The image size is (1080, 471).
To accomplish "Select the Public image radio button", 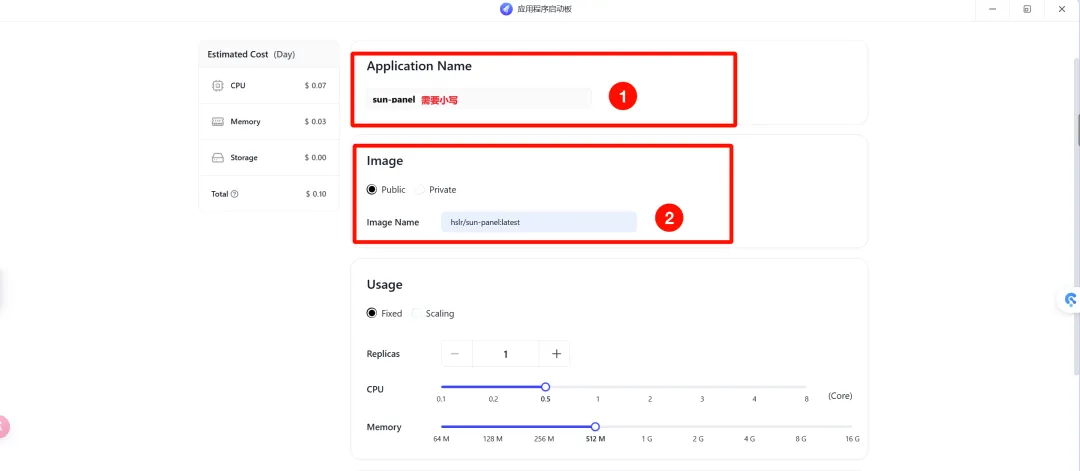I will tap(372, 189).
